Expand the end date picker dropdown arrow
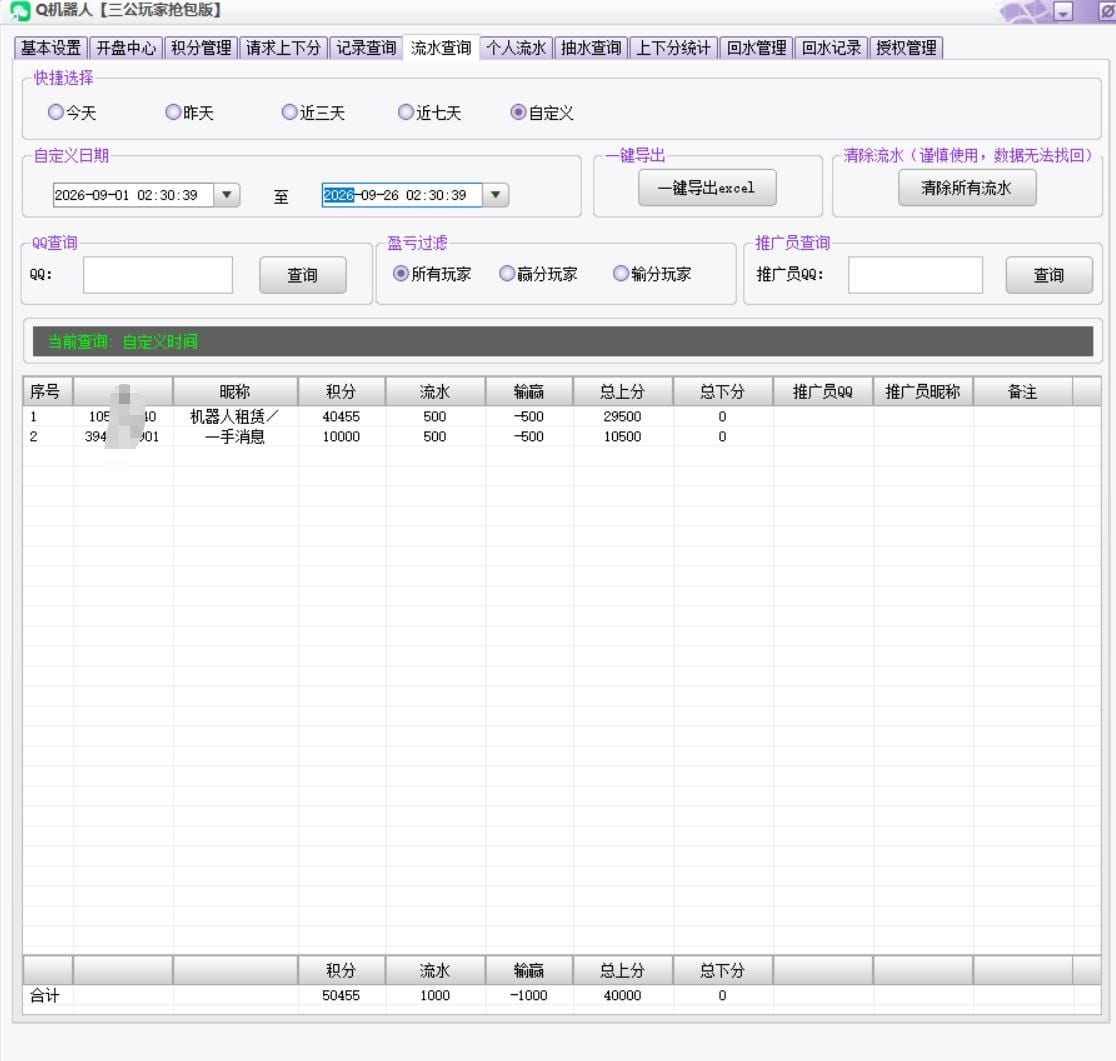Screen dimensions: 1116x1061 point(495,195)
